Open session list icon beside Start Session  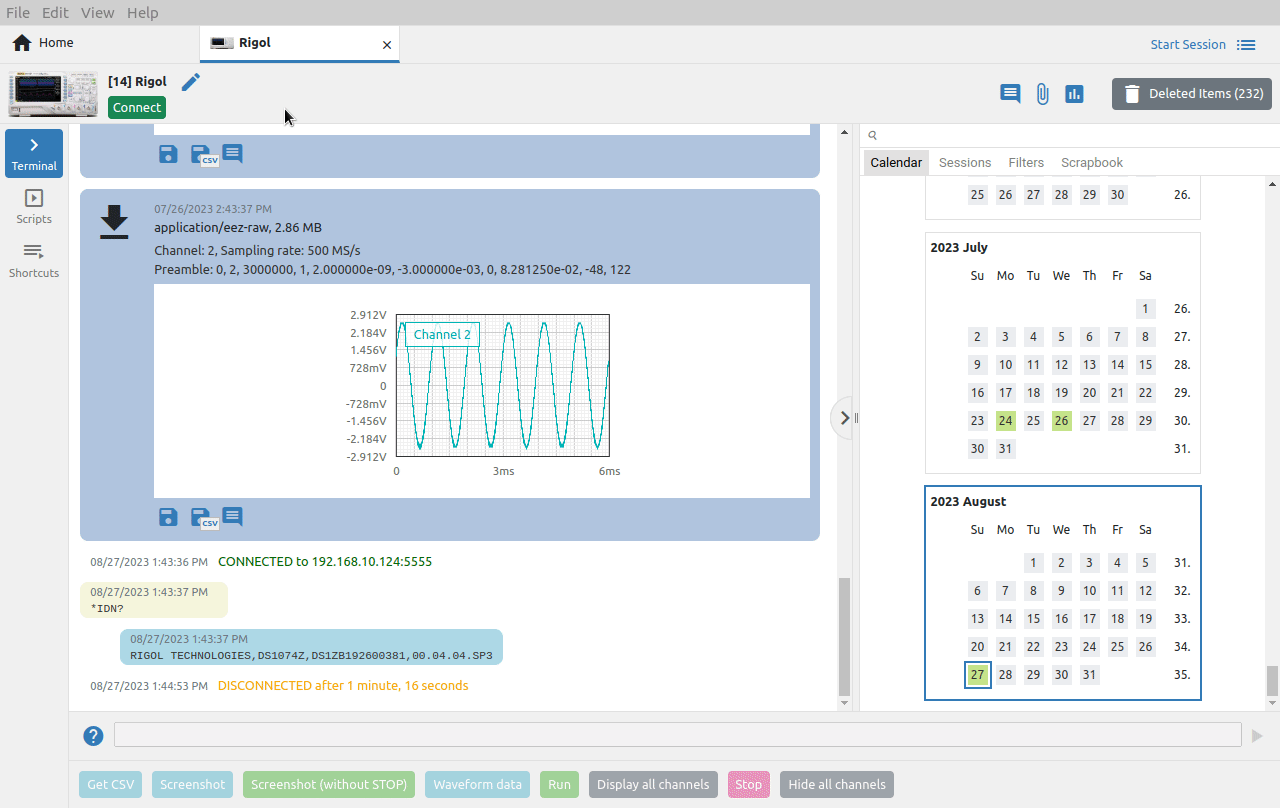(x=1246, y=45)
